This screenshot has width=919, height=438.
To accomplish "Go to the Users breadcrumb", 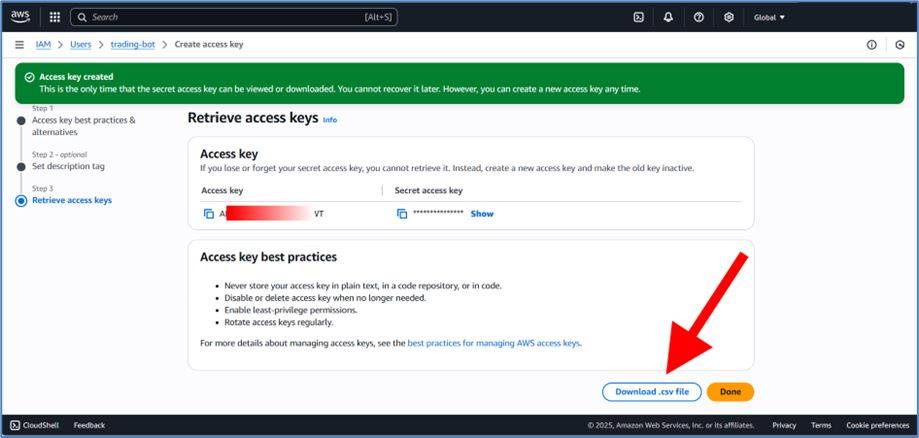I will 82,45.
